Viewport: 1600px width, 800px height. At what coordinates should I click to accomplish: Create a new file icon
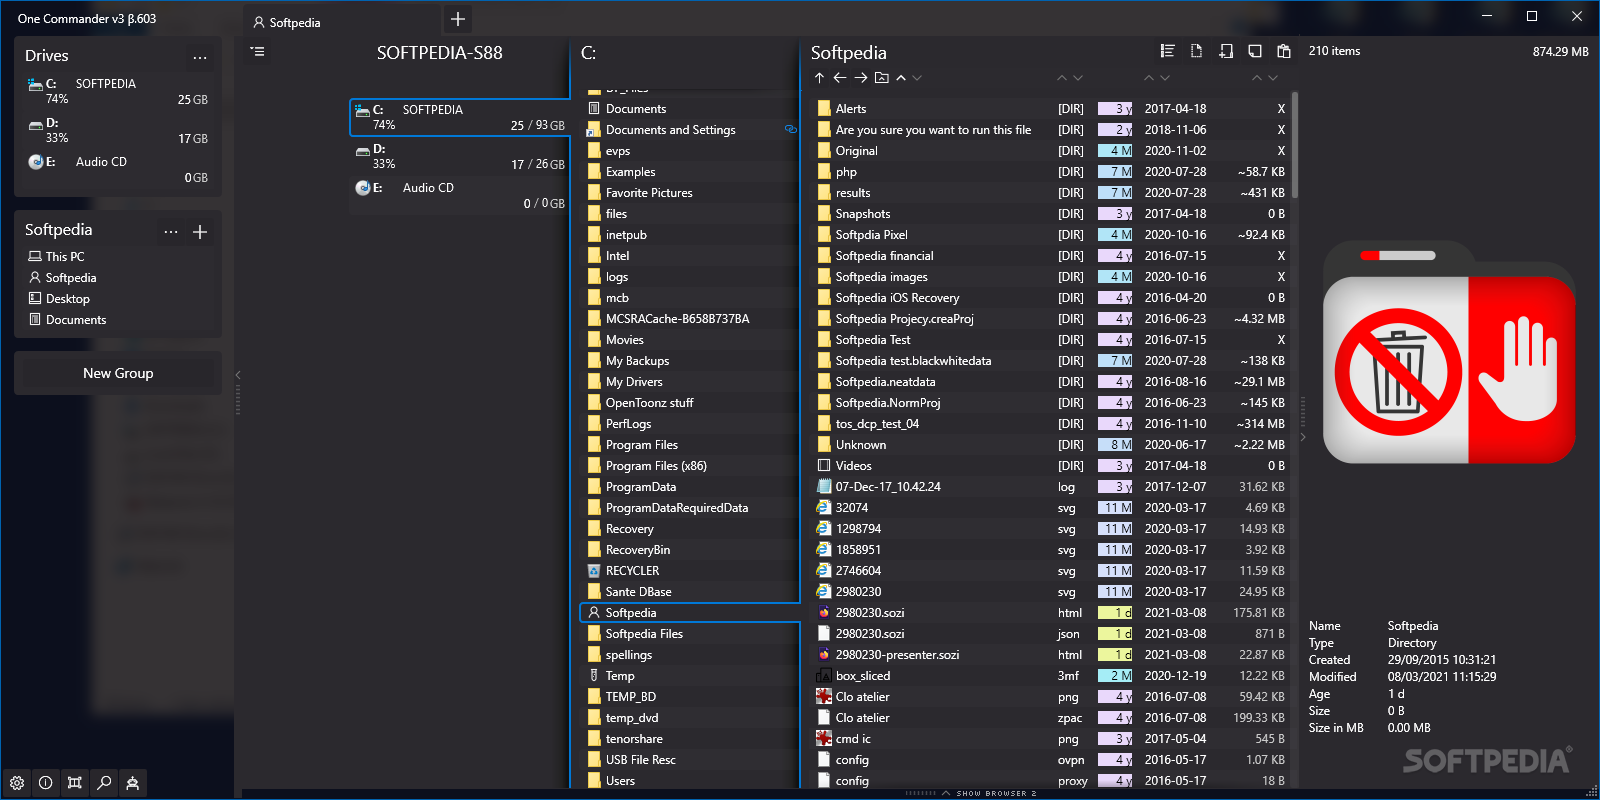coord(1196,51)
